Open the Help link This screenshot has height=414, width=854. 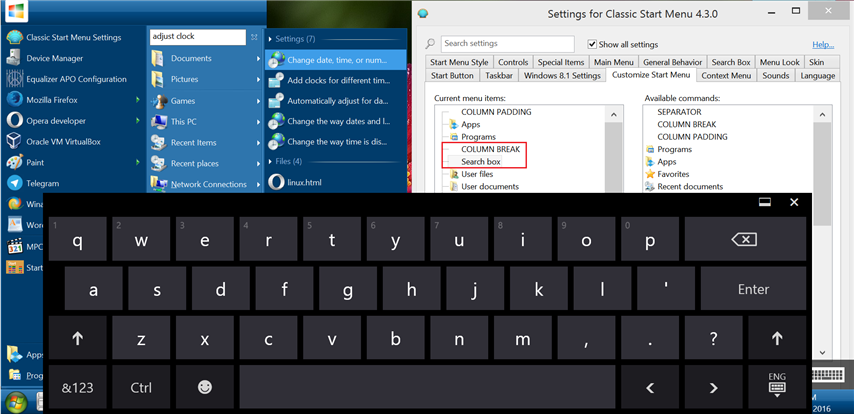click(823, 45)
